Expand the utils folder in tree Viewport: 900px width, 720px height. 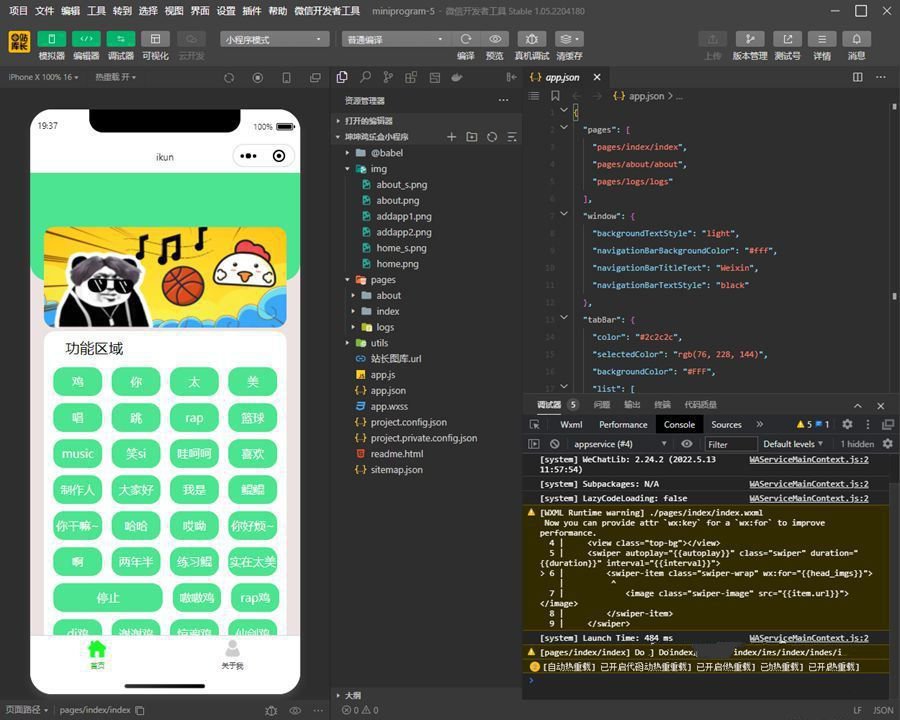click(x=378, y=343)
